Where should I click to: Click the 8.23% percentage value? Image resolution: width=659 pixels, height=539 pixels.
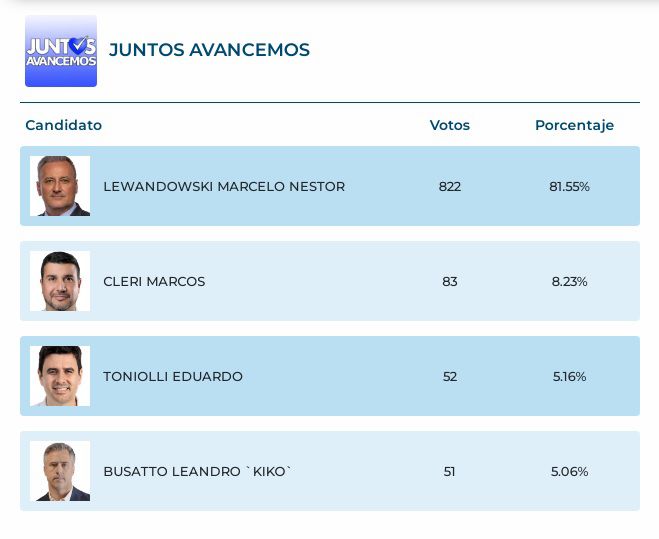569,281
